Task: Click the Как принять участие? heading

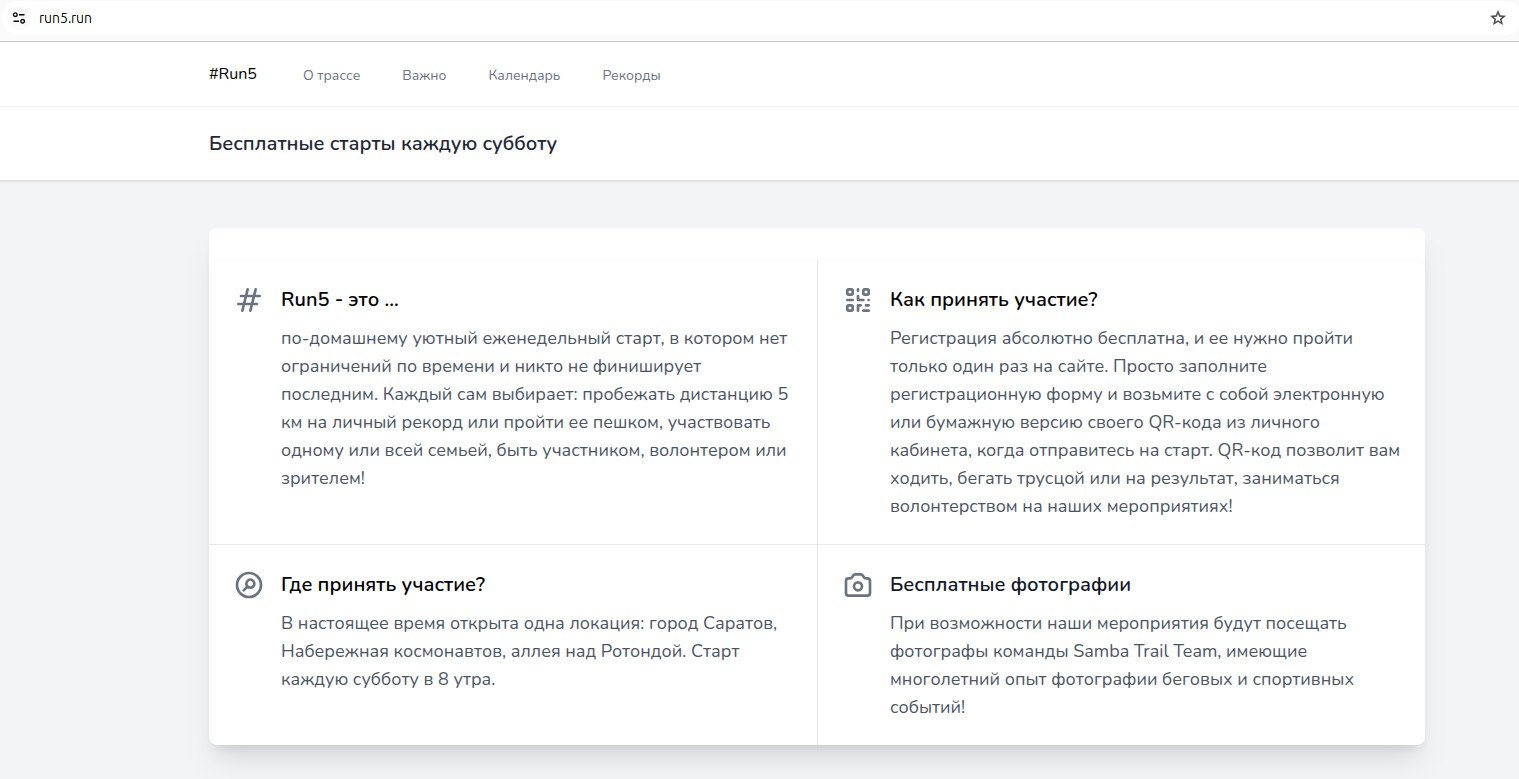Action: pos(994,300)
